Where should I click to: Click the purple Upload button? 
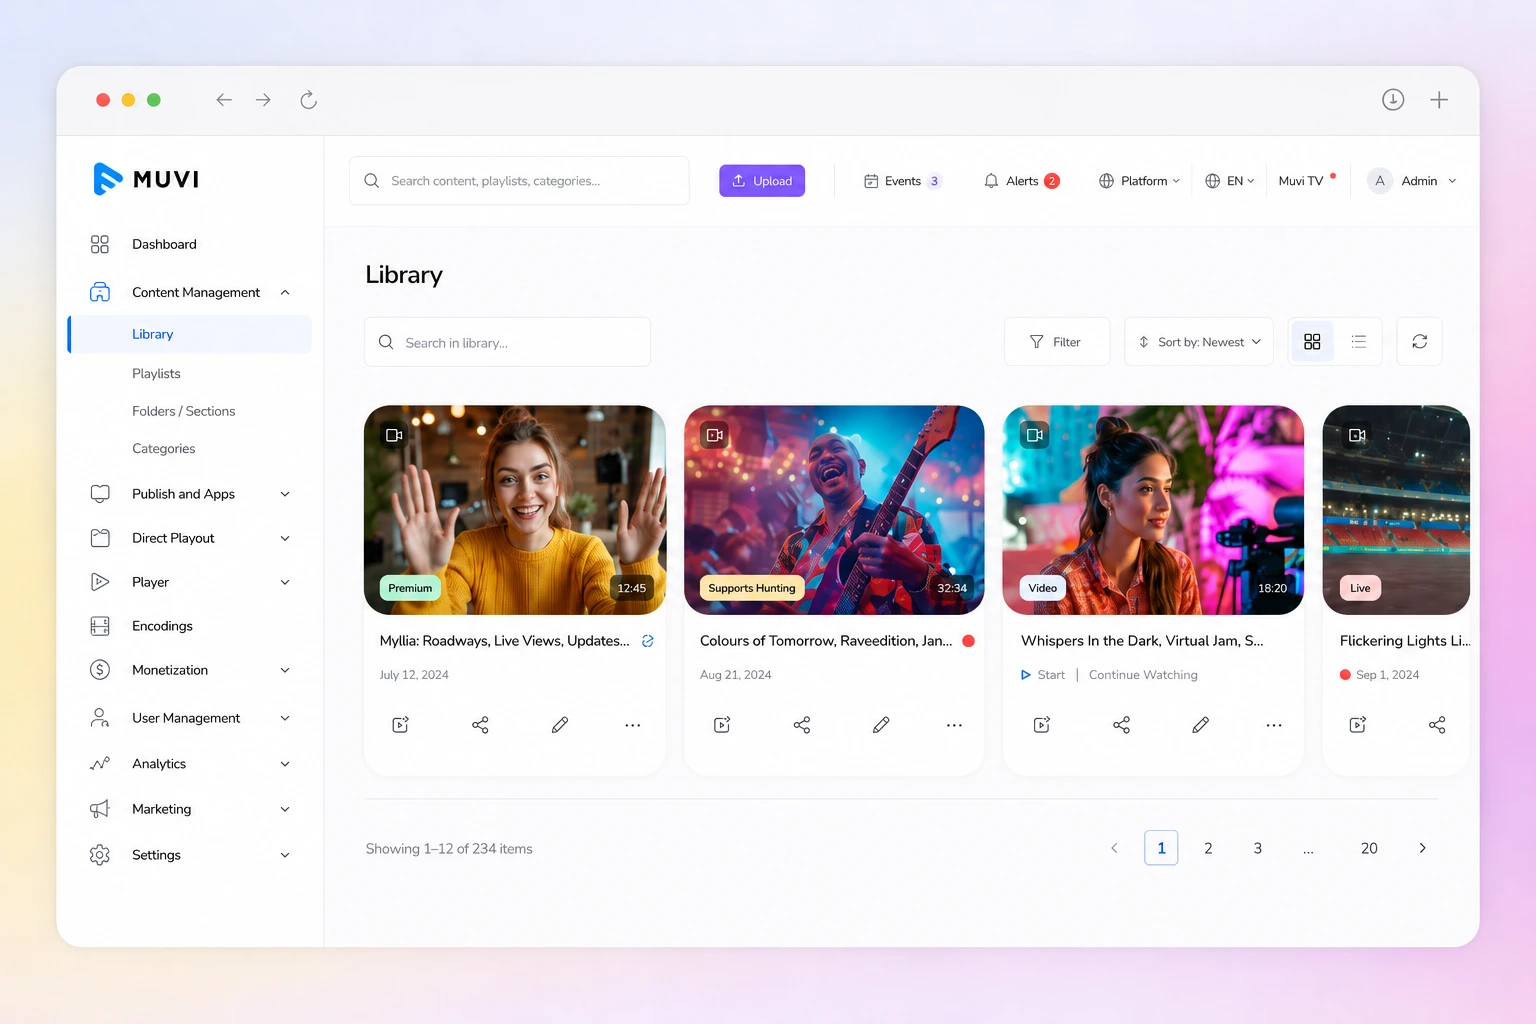[762, 181]
